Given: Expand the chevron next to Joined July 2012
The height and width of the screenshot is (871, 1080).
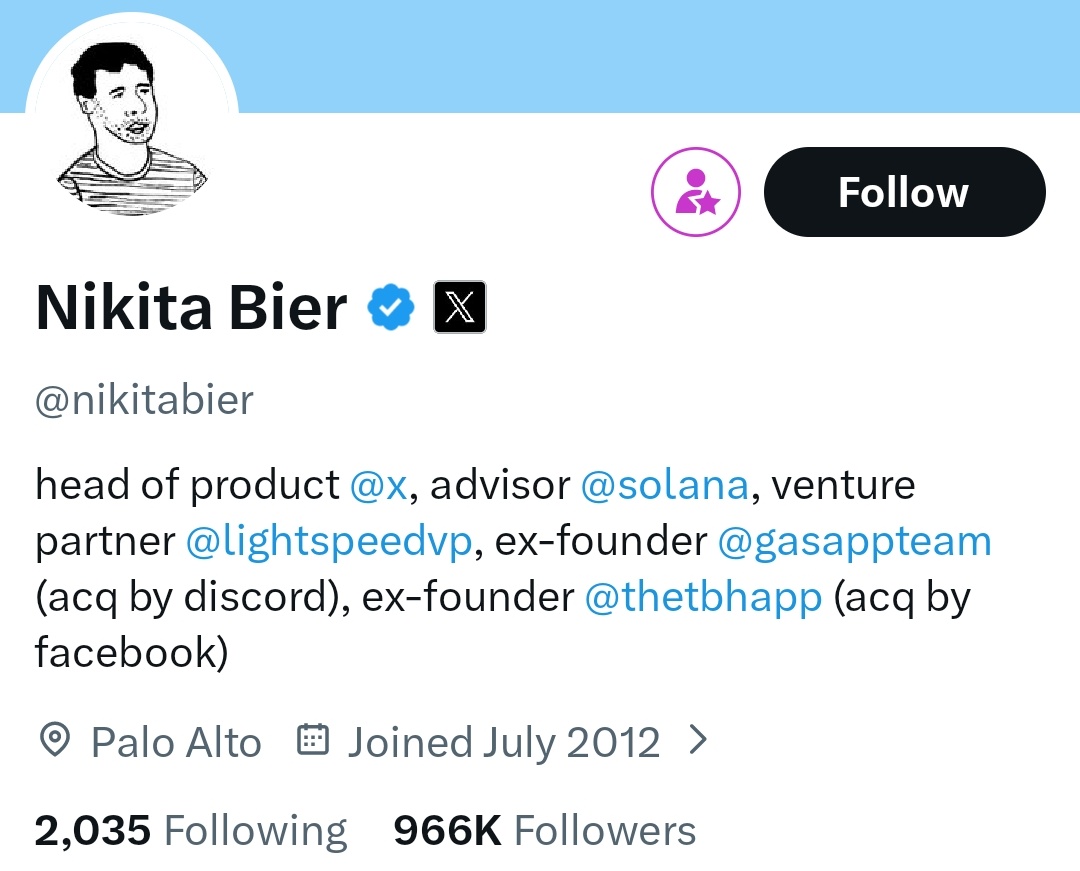Looking at the screenshot, I should coord(699,740).
